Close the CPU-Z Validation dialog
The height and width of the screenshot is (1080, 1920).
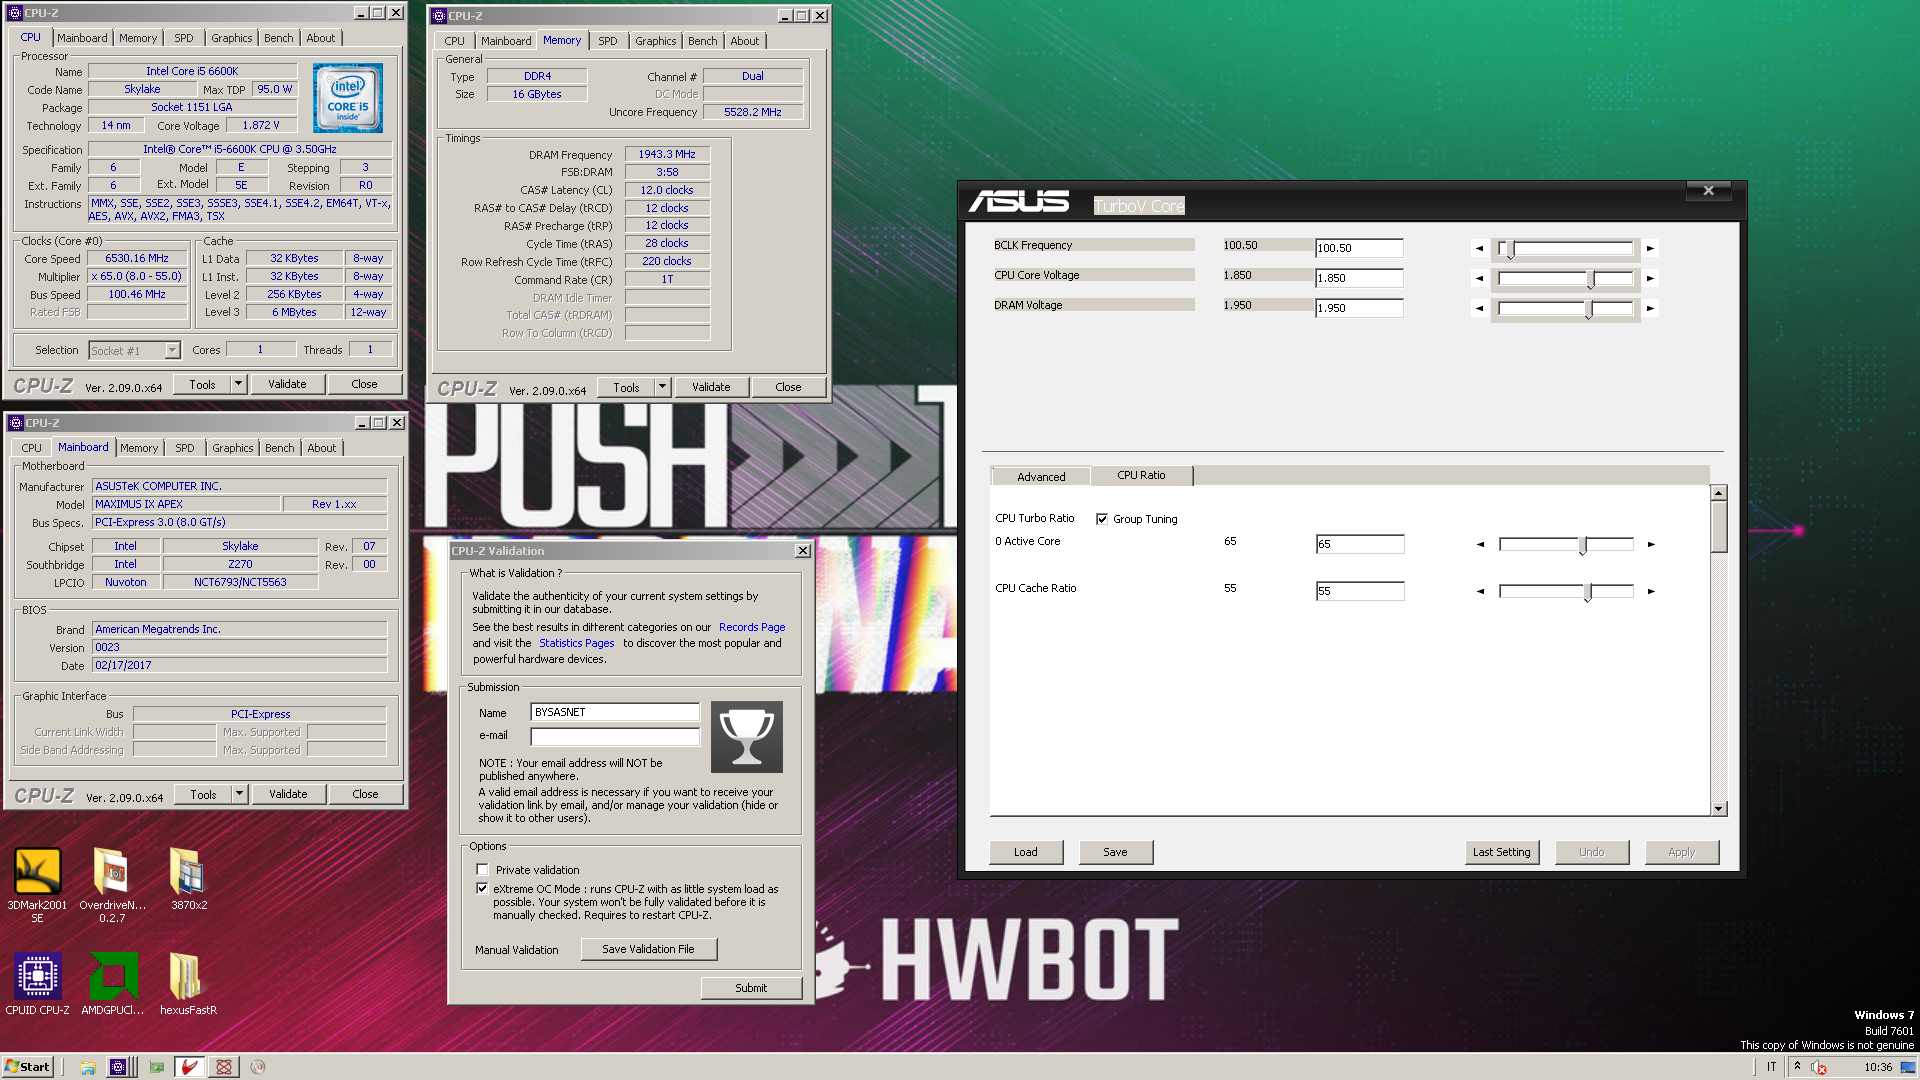tap(802, 551)
